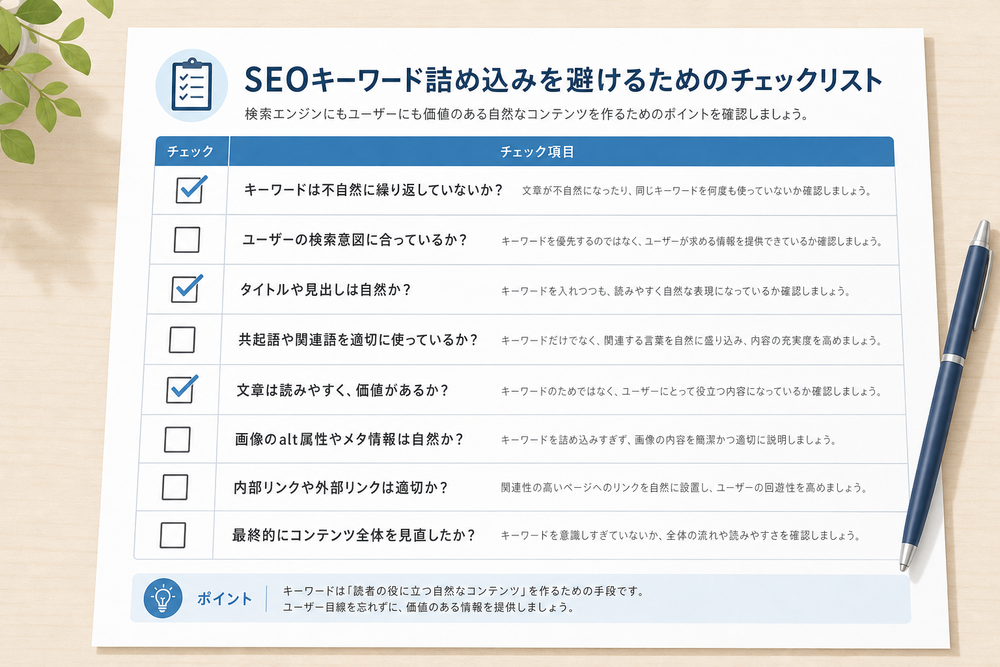Click the チェック column header
The width and height of the screenshot is (1000, 667).
pos(190,152)
